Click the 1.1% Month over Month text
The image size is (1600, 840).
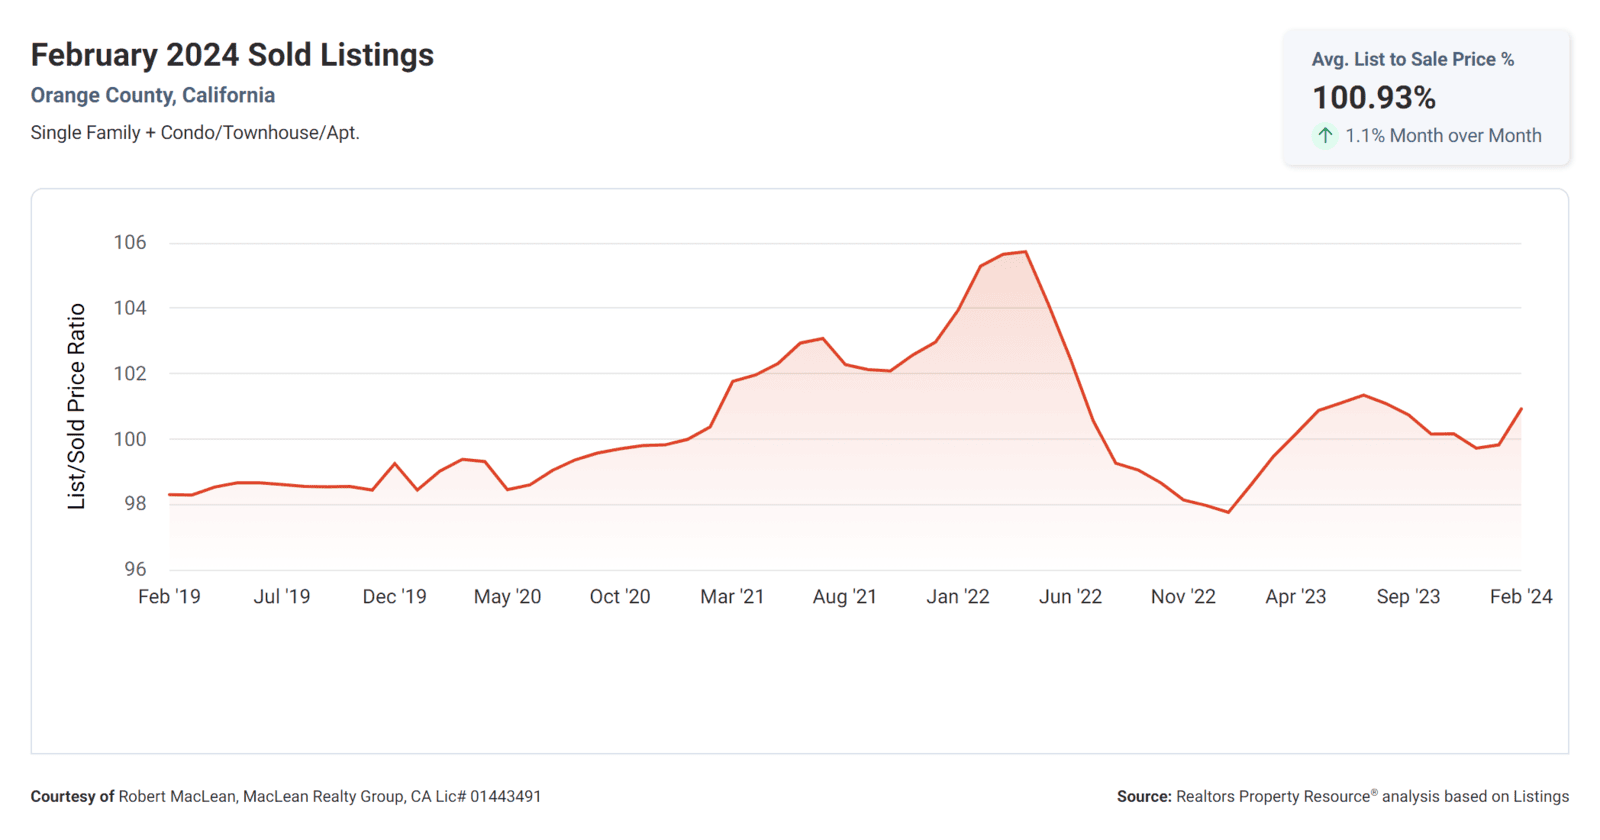click(x=1443, y=136)
